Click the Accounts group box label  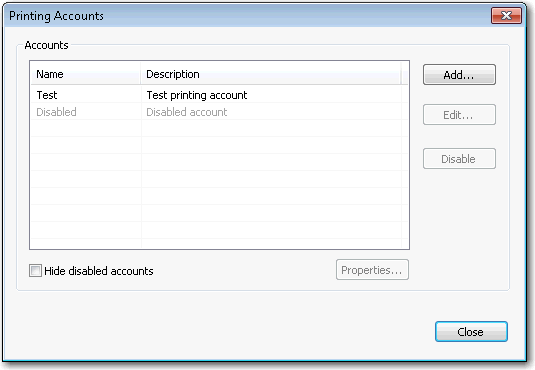pyautogui.click(x=46, y=45)
